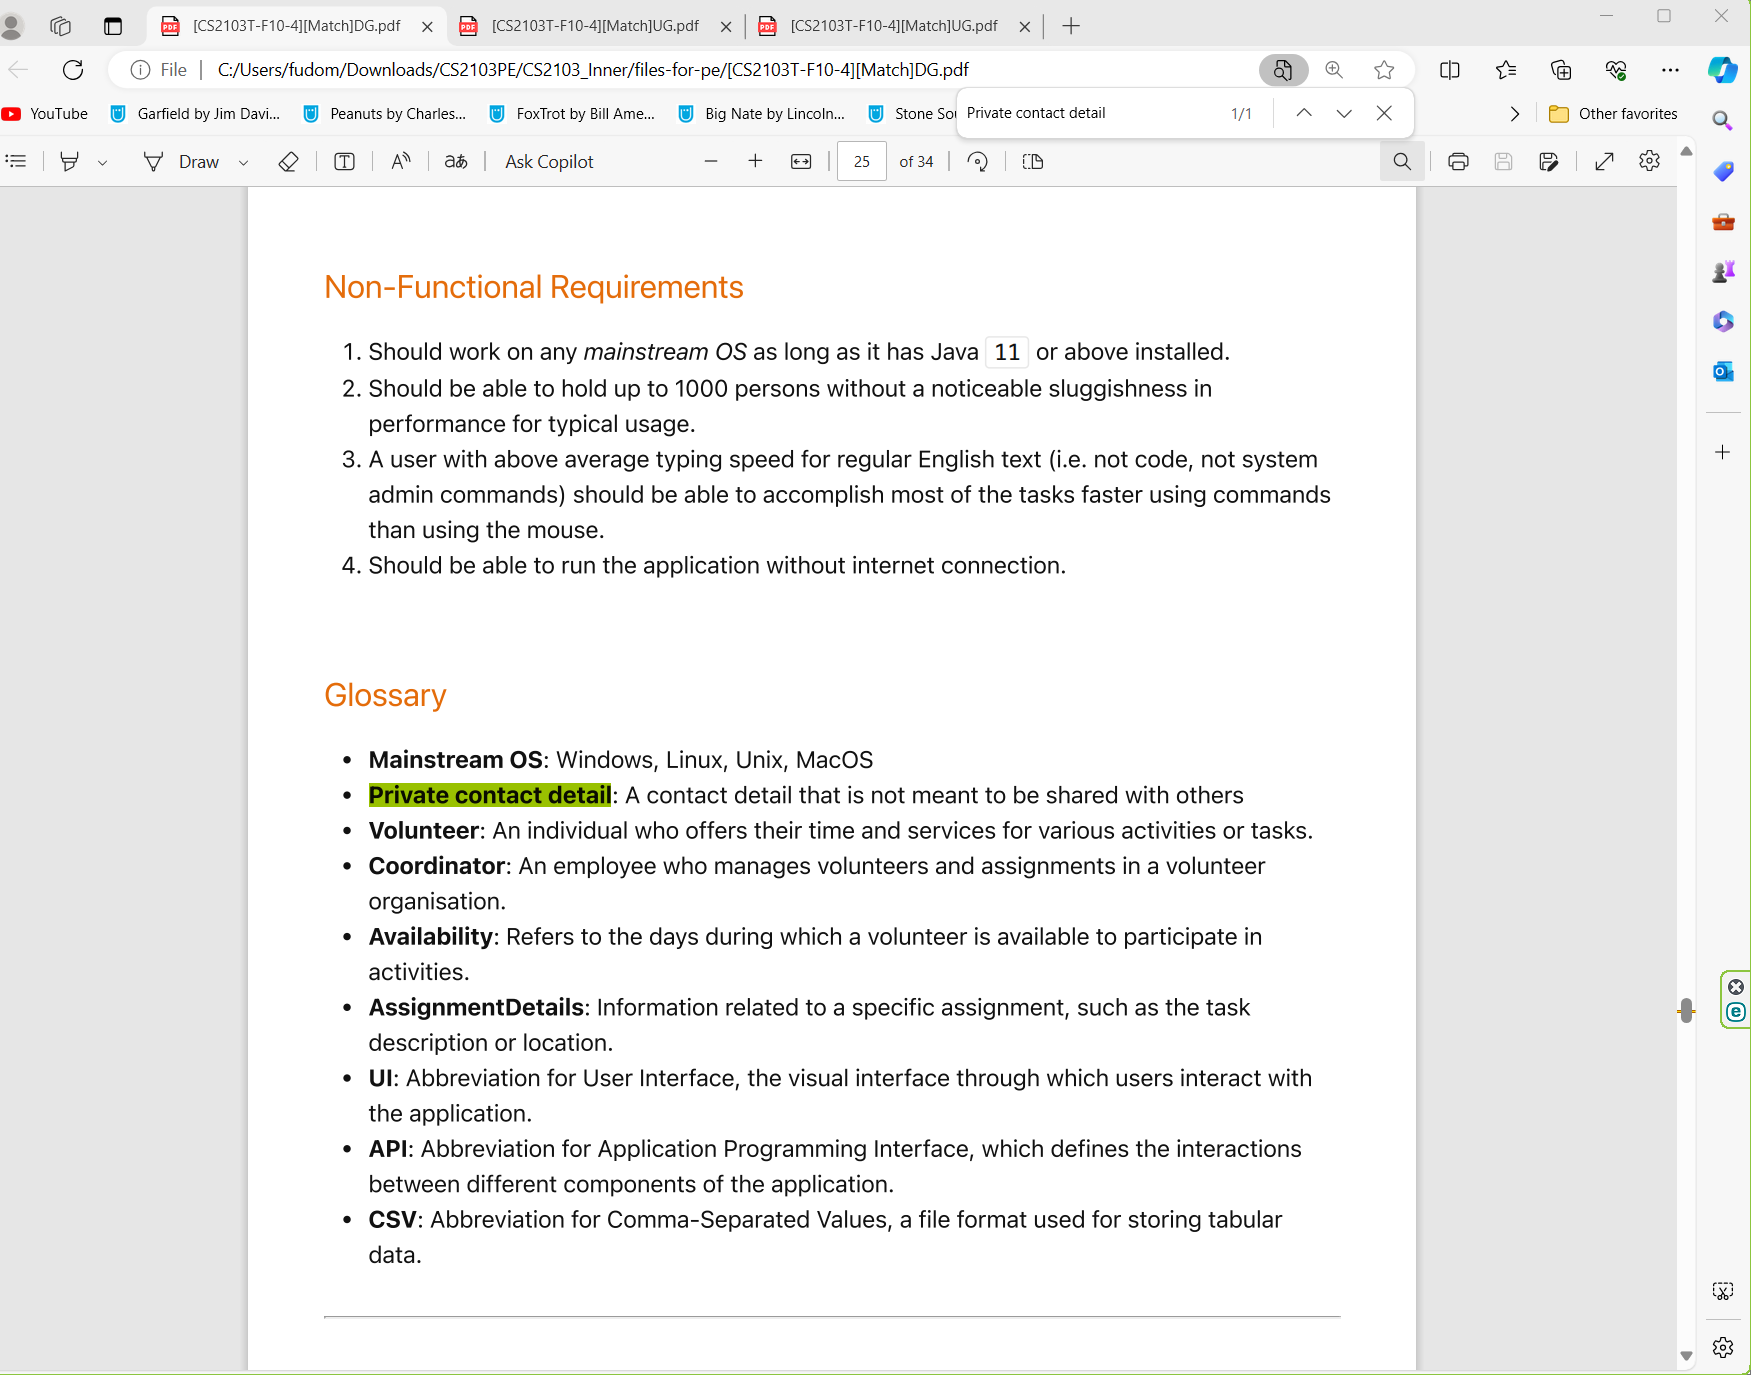Image resolution: width=1751 pixels, height=1375 pixels.
Task: Open sidebar Outlook icon
Action: click(1722, 371)
